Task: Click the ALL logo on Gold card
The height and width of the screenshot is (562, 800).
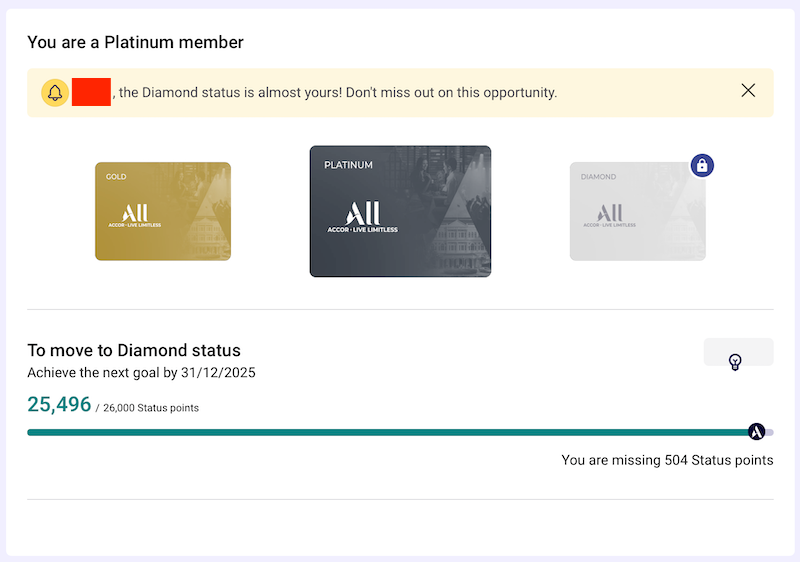Action: [134, 215]
